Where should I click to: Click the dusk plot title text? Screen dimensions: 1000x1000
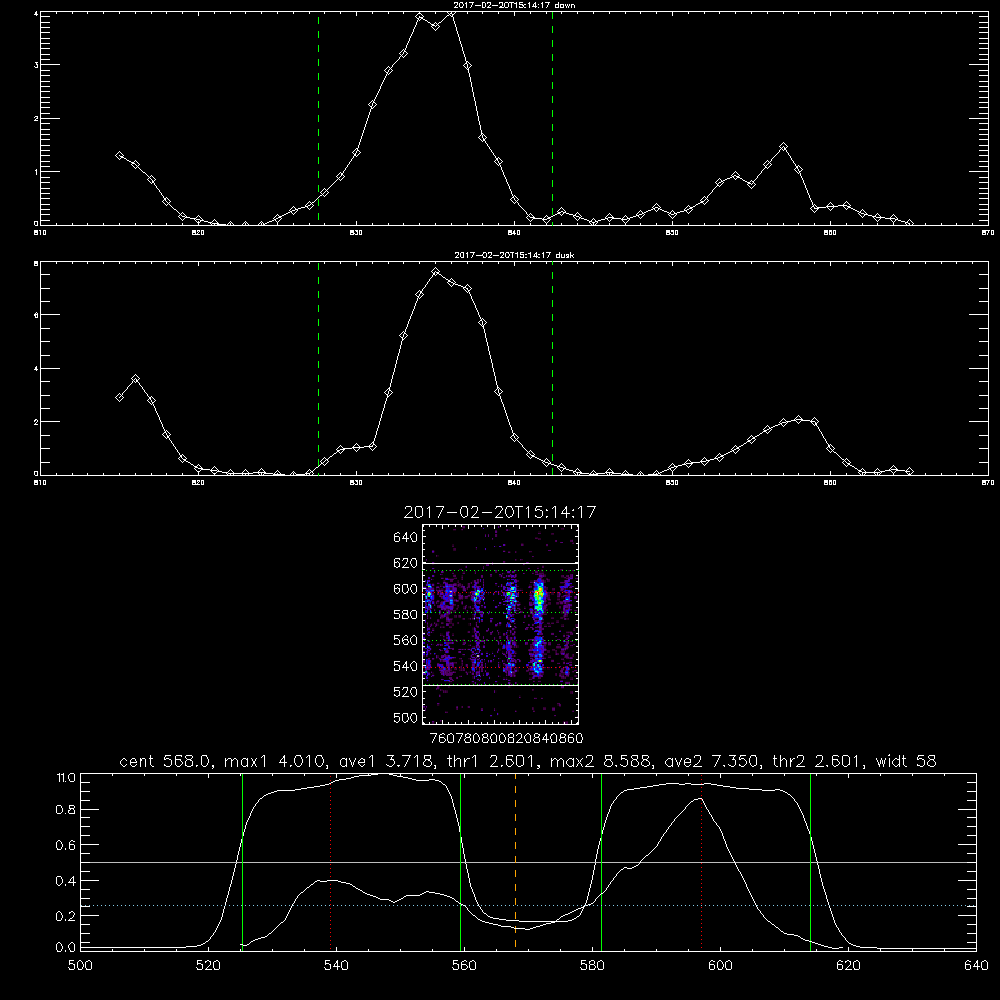(x=514, y=255)
